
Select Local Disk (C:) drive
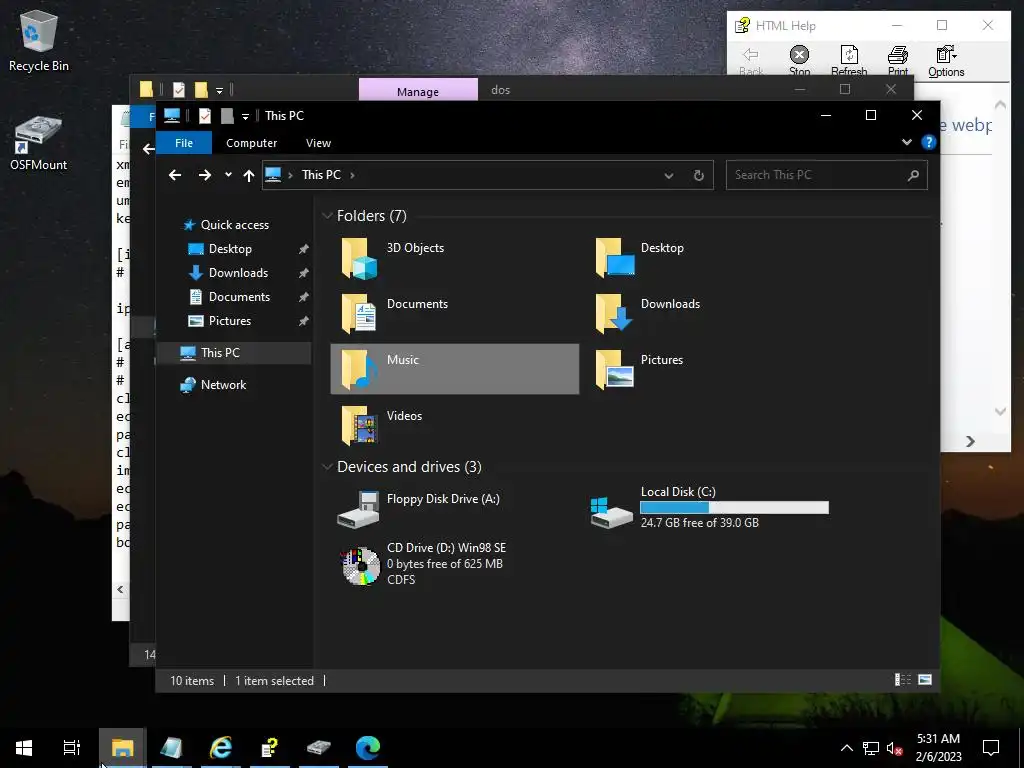click(709, 508)
